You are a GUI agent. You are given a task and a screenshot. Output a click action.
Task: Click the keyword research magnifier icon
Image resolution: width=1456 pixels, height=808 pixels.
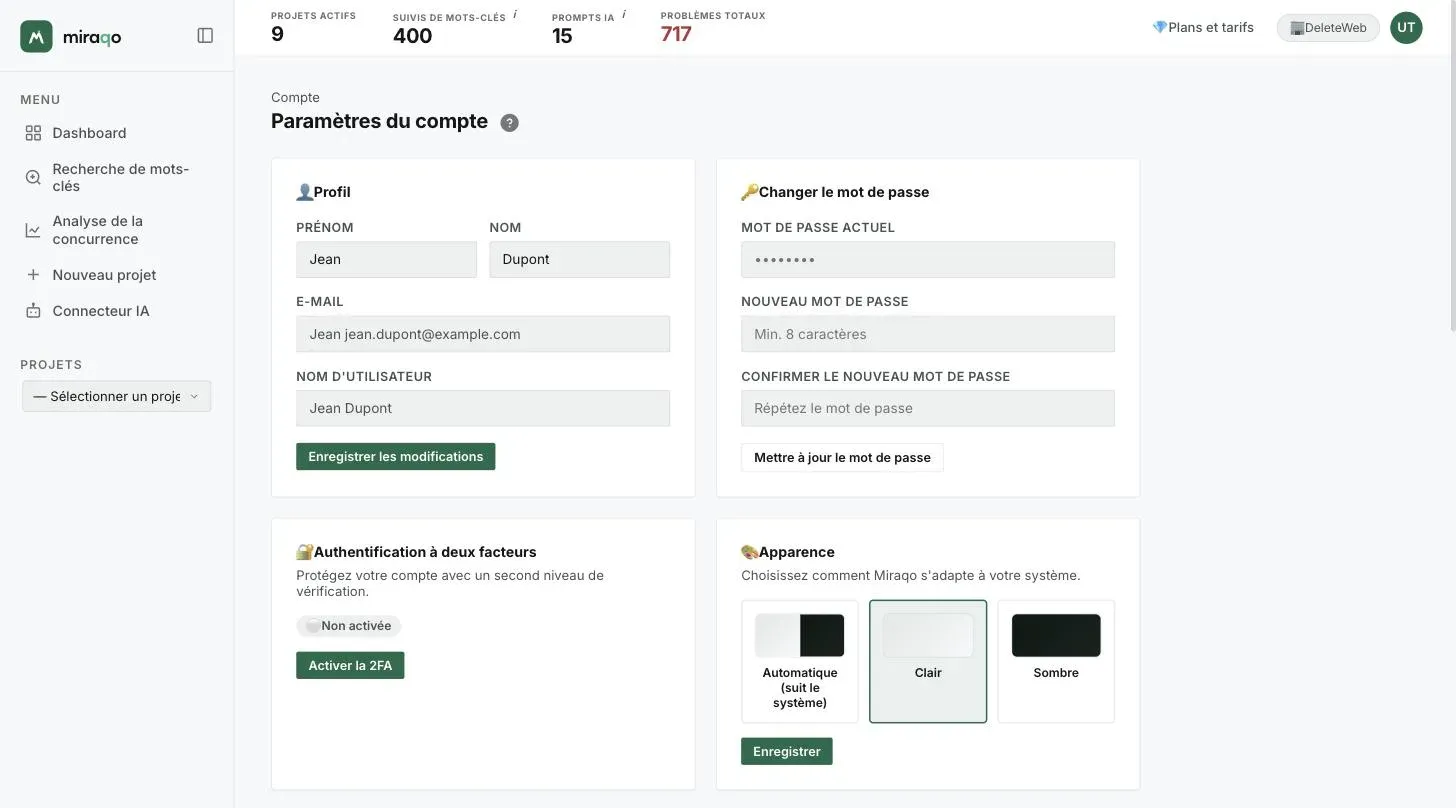tap(33, 177)
